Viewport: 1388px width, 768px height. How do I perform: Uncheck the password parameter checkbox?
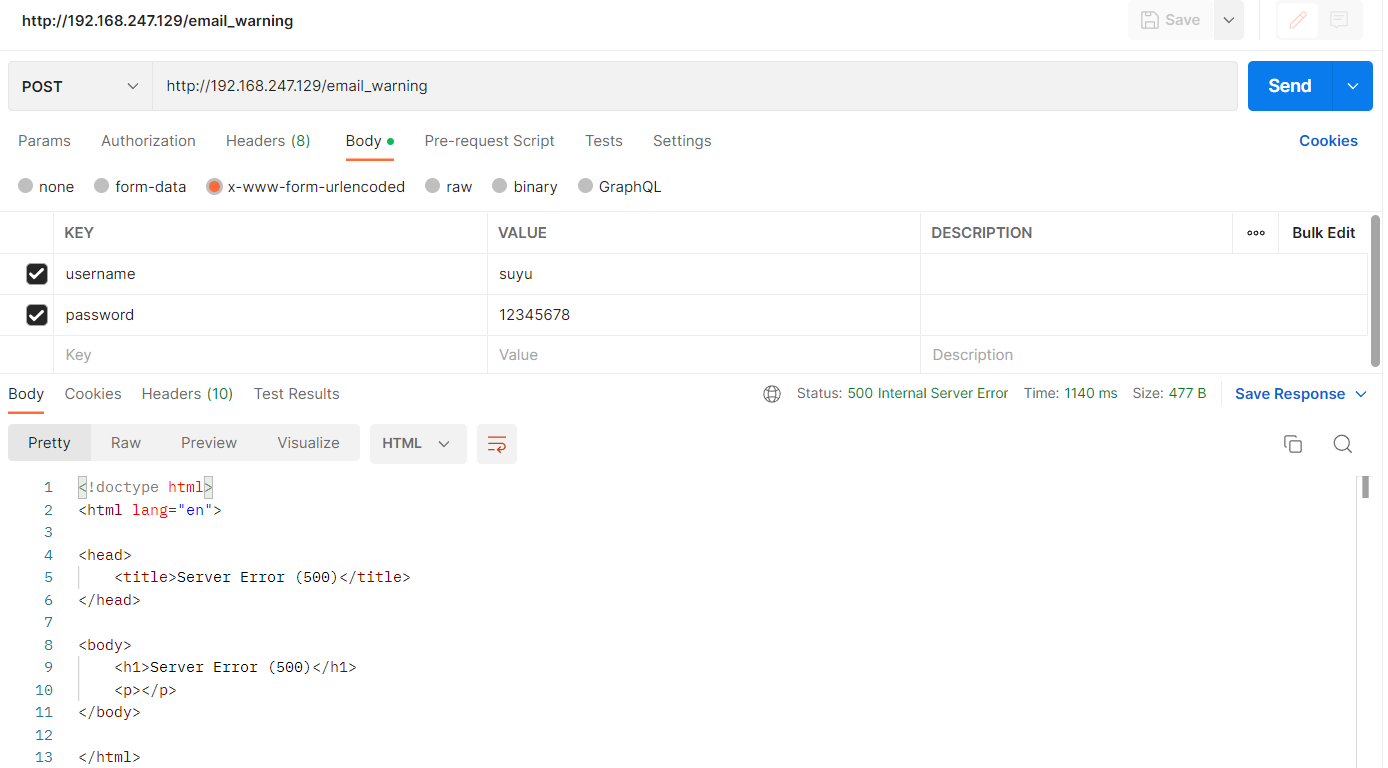pos(37,315)
